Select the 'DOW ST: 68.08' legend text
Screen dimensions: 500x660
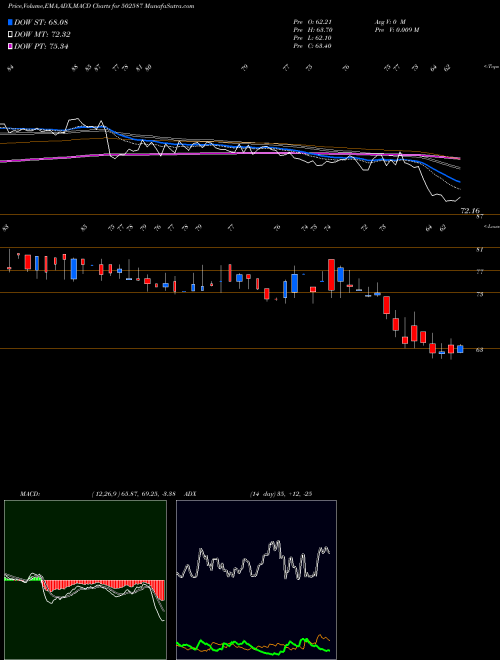click(x=41, y=22)
